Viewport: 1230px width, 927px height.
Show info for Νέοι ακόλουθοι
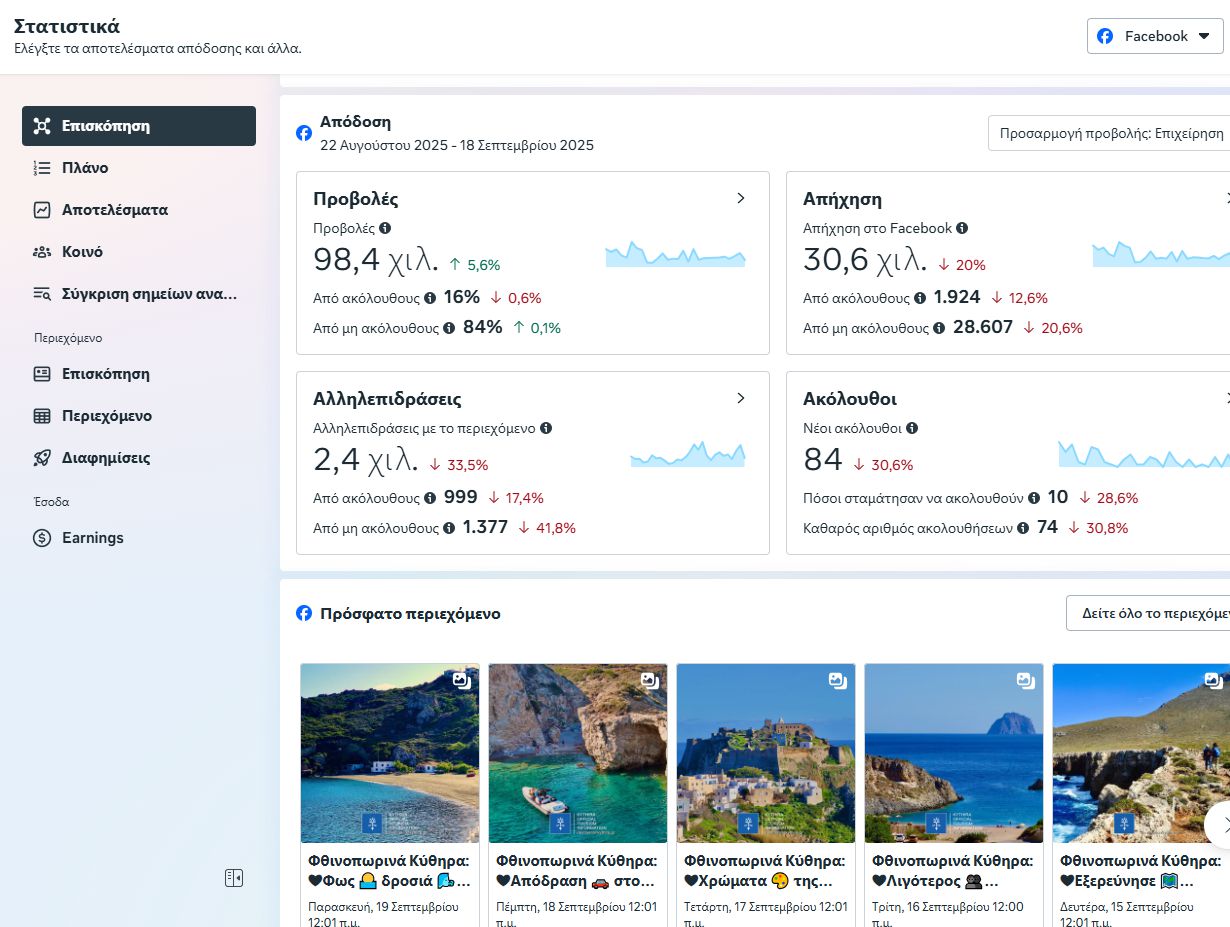click(x=912, y=428)
